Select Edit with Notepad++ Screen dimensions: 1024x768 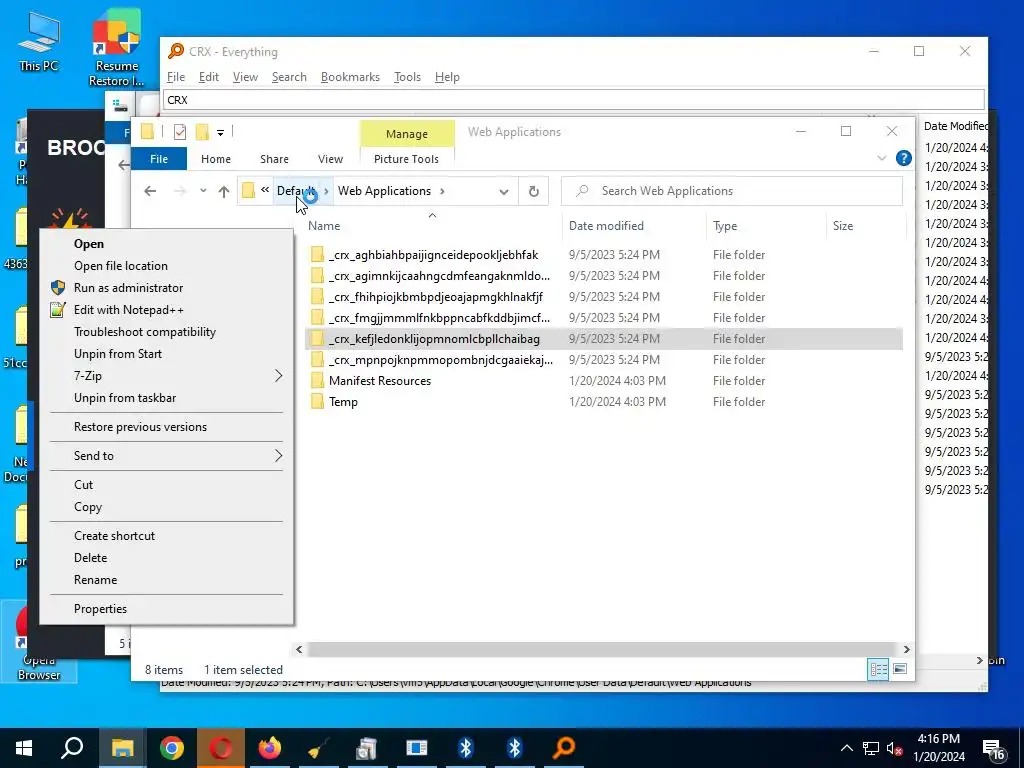point(167,310)
